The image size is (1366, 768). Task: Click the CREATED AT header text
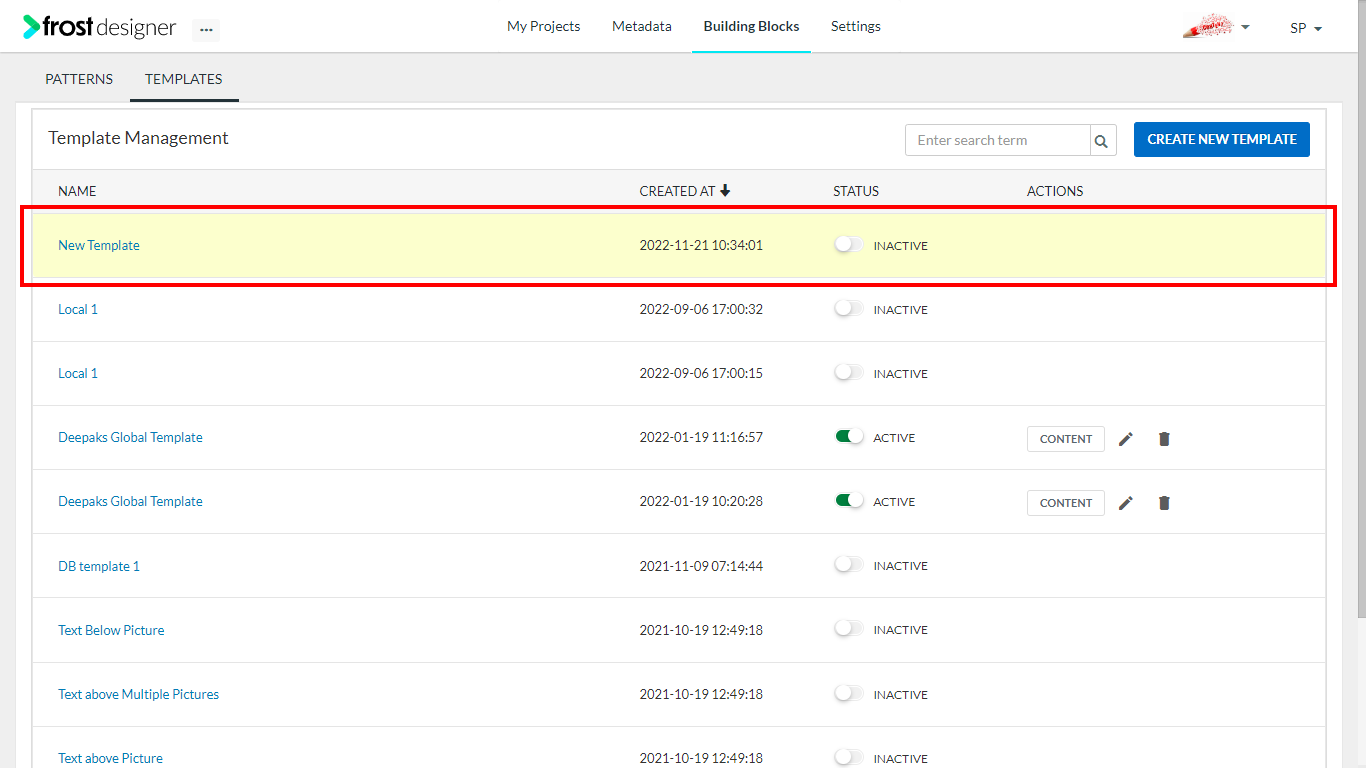point(677,191)
